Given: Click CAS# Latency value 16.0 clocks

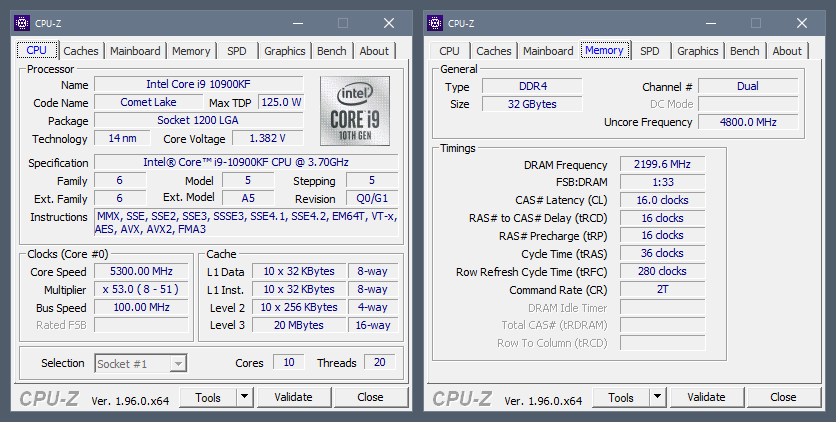Looking at the screenshot, I should point(663,200).
